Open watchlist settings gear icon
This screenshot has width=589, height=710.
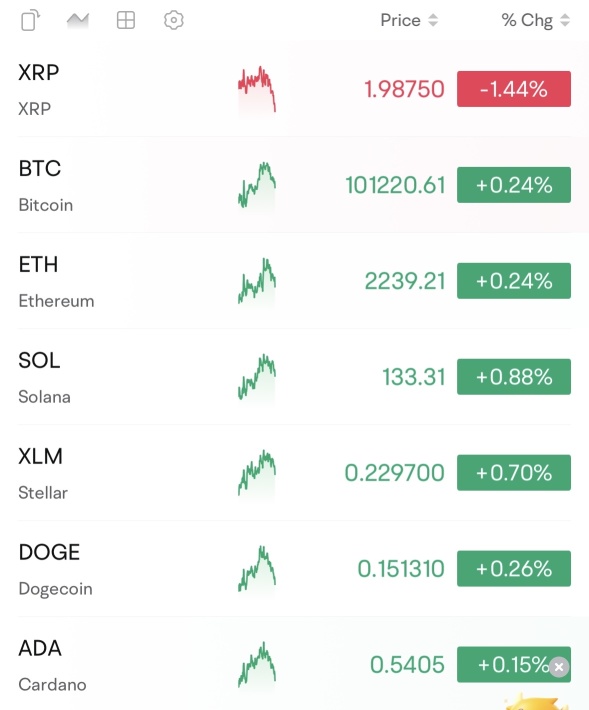[174, 20]
